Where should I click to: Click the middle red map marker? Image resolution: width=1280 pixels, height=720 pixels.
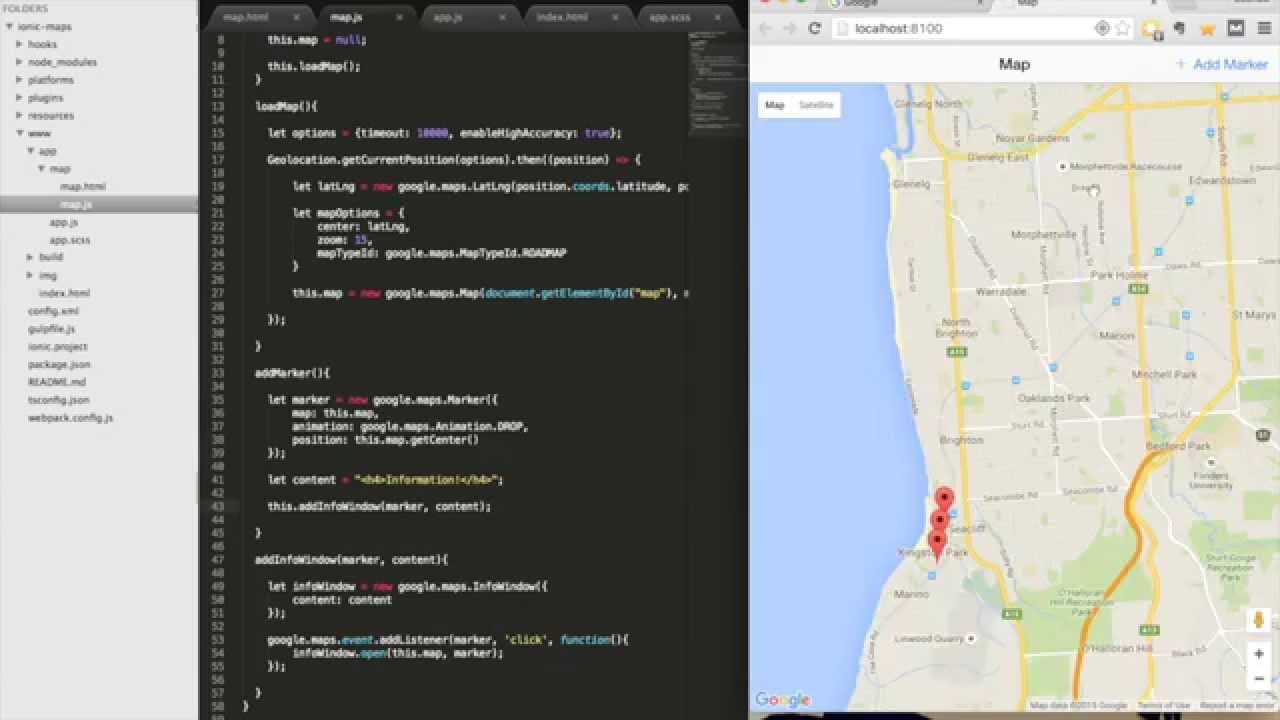tap(939, 521)
